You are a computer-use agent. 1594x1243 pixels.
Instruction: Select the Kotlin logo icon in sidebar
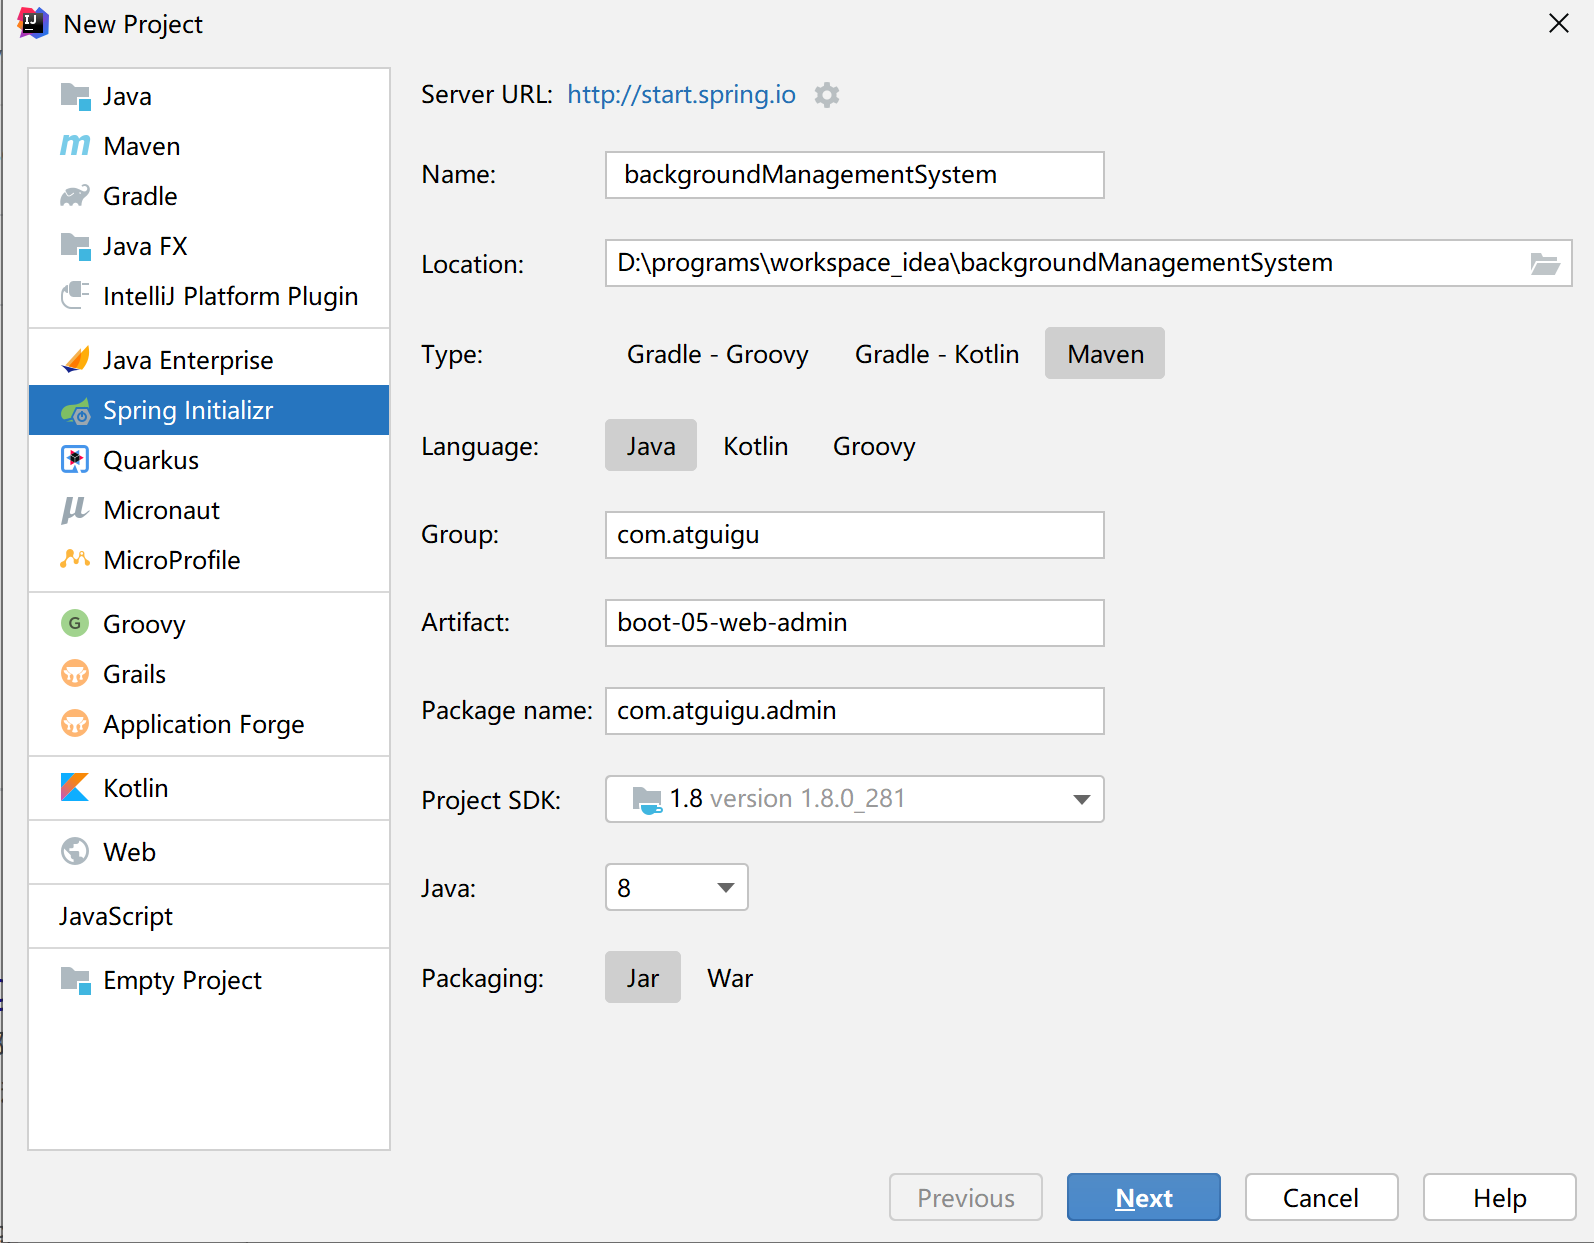click(x=75, y=788)
